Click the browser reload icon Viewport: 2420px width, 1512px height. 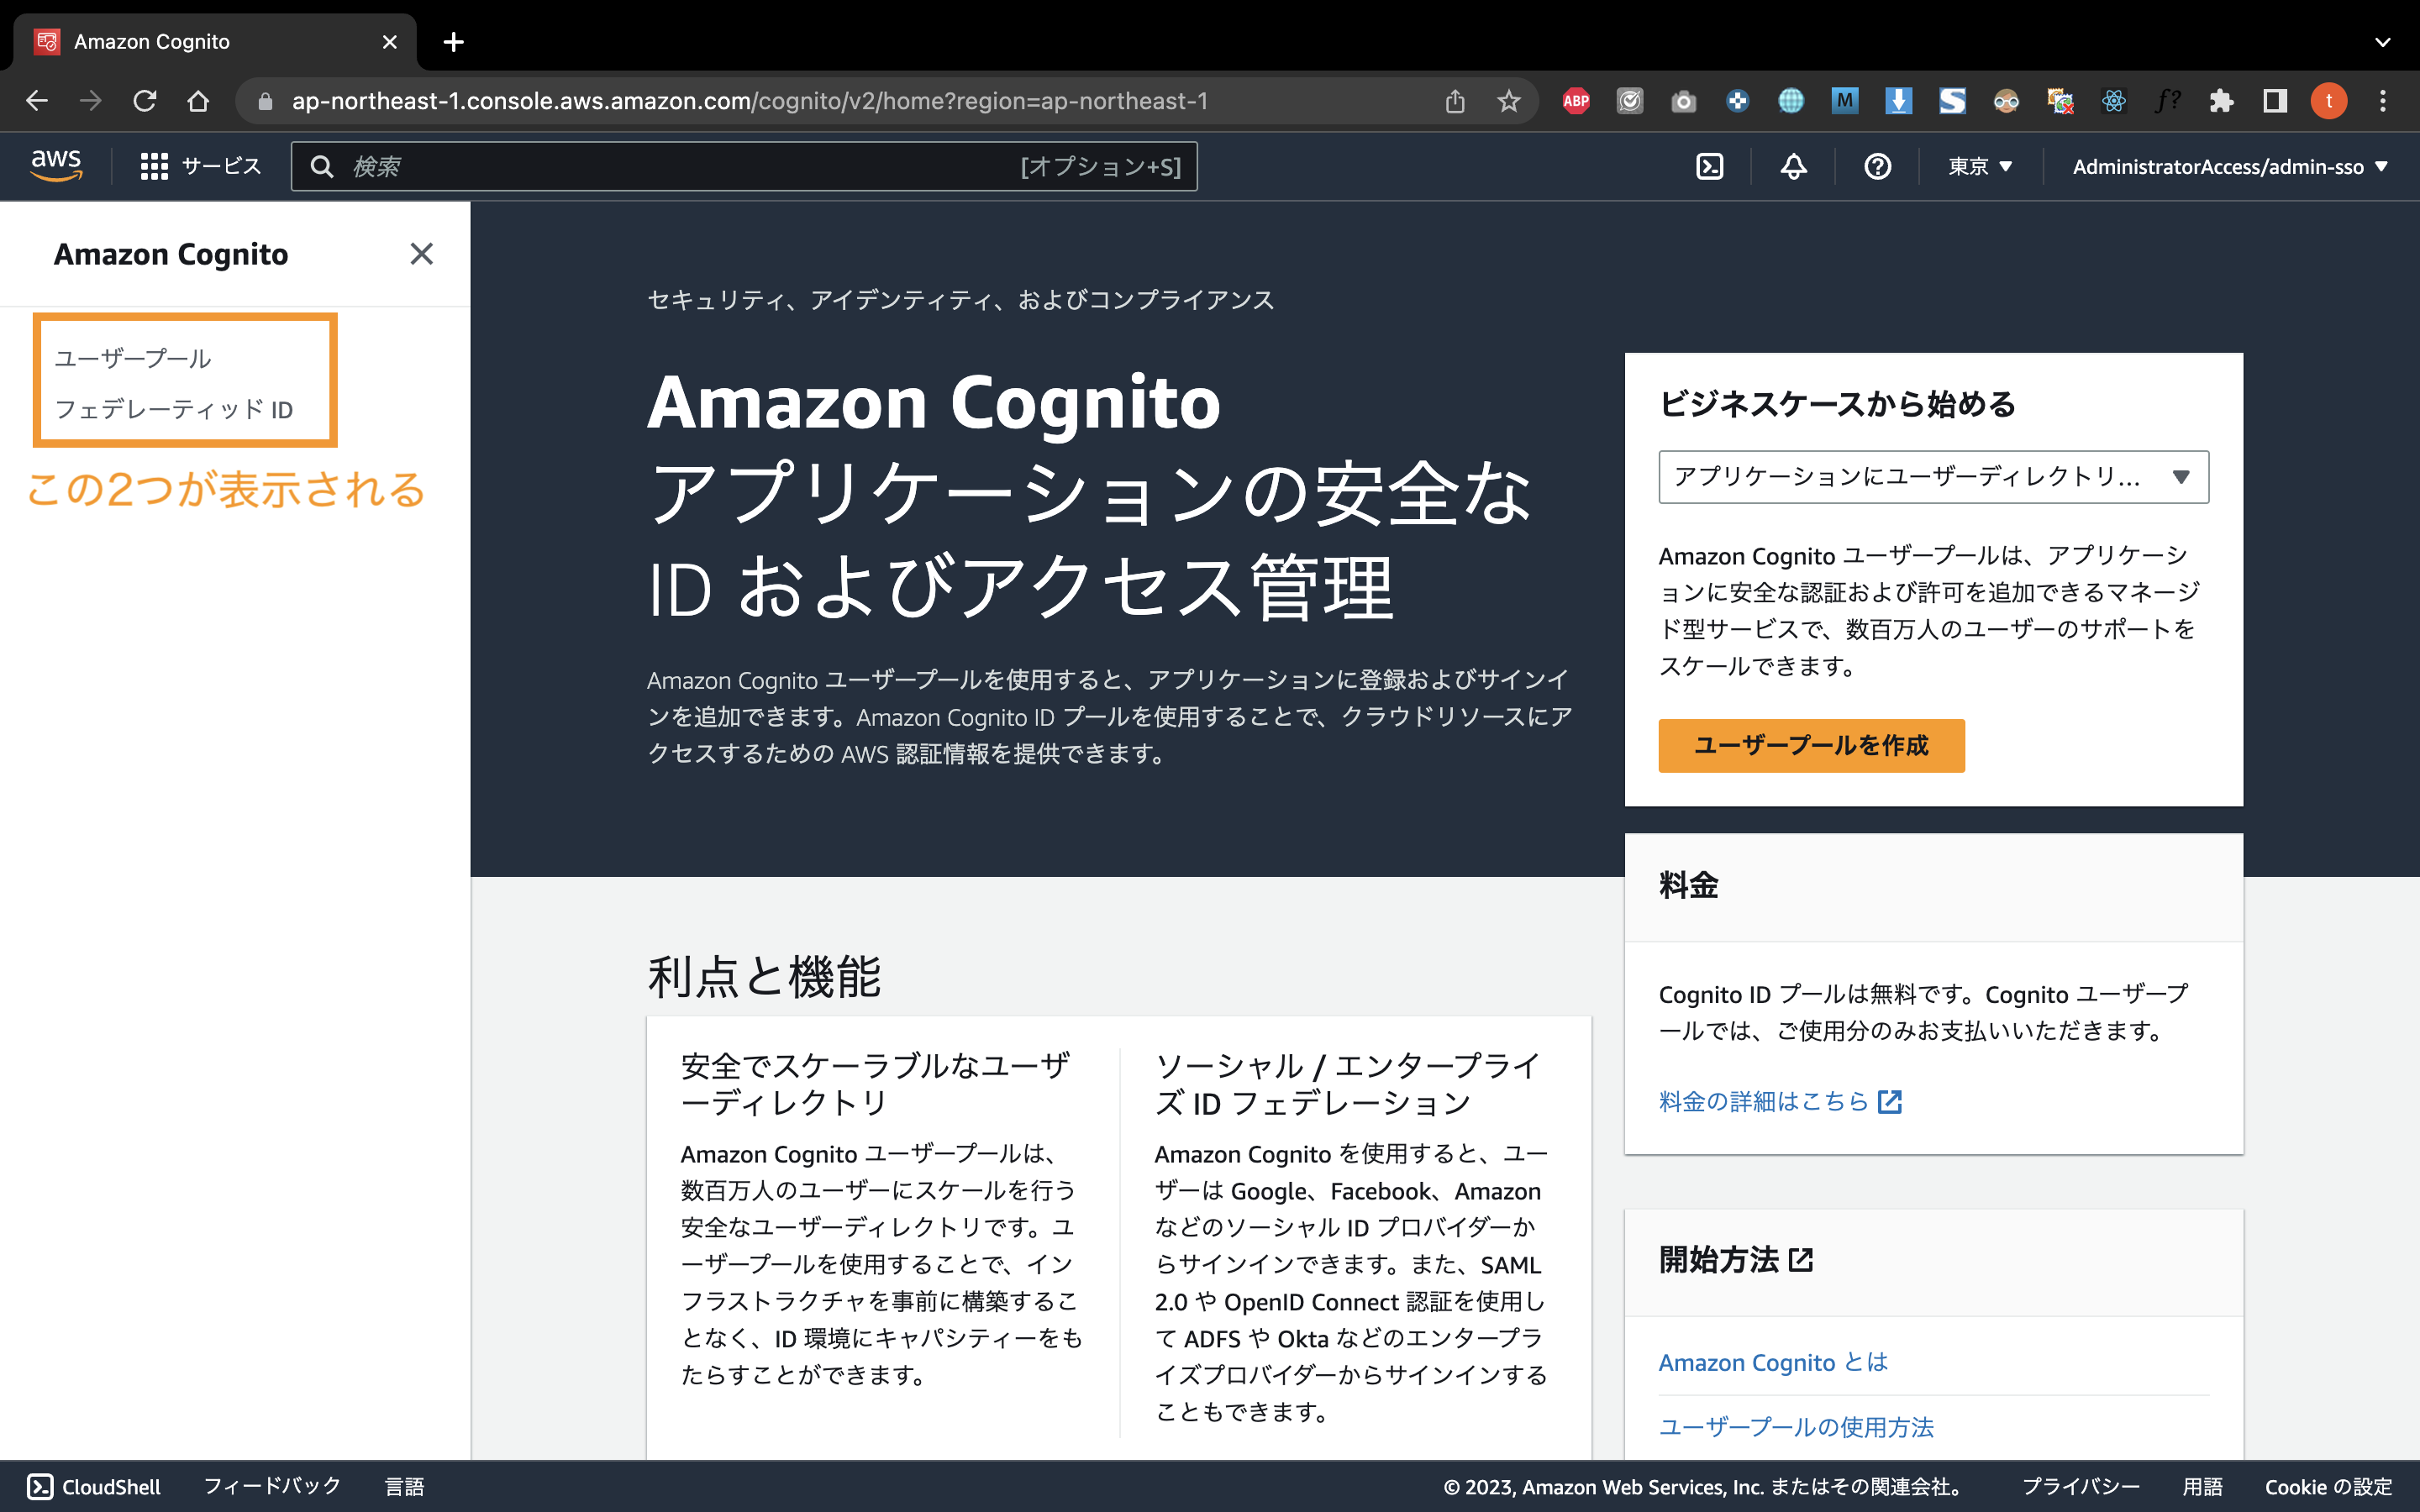click(145, 101)
